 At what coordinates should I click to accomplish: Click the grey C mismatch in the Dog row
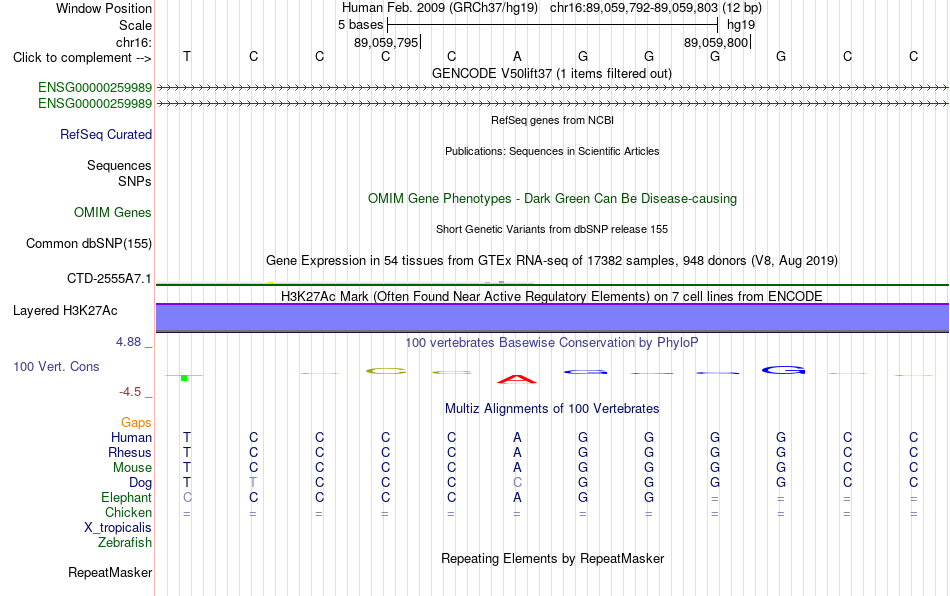tap(517, 483)
